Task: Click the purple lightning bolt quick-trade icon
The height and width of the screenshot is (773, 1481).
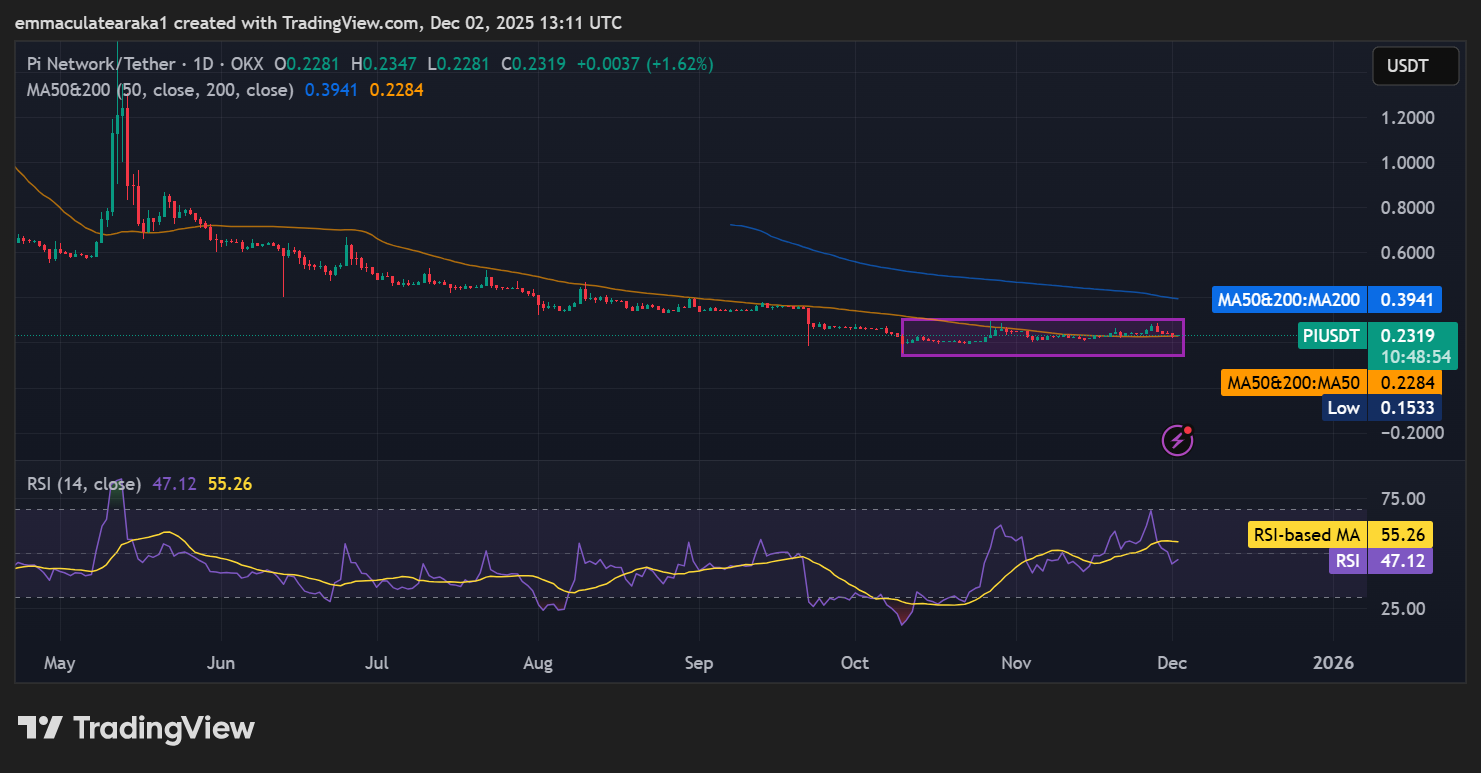Action: pyautogui.click(x=1176, y=441)
